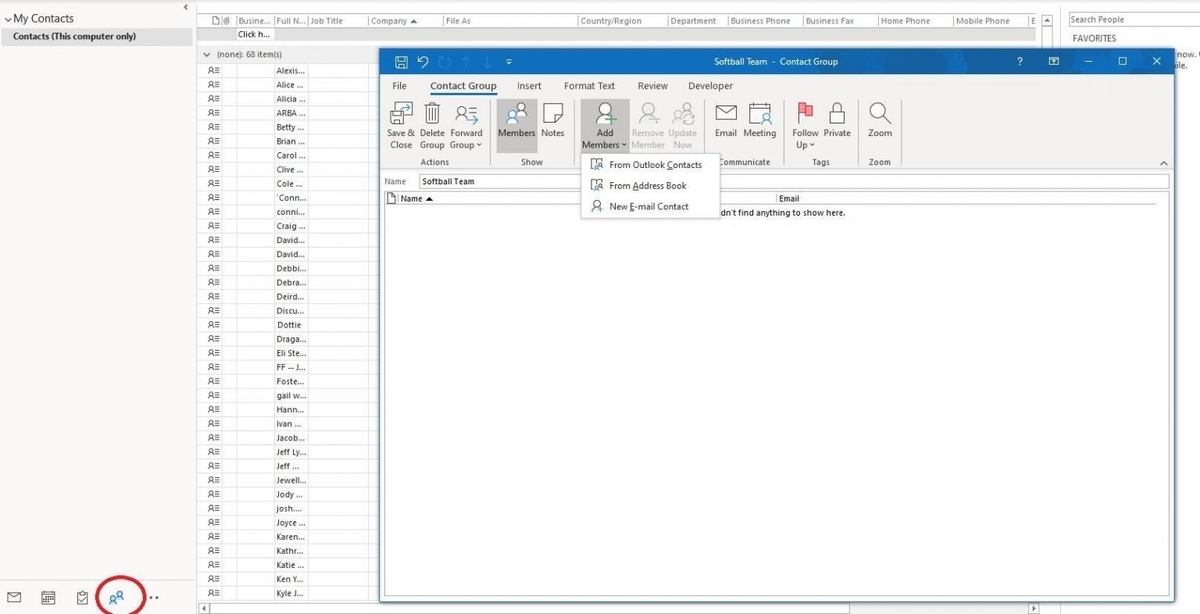Screen dimensions: 1200x614
Task: Click the Save & Close icon
Action: point(400,122)
